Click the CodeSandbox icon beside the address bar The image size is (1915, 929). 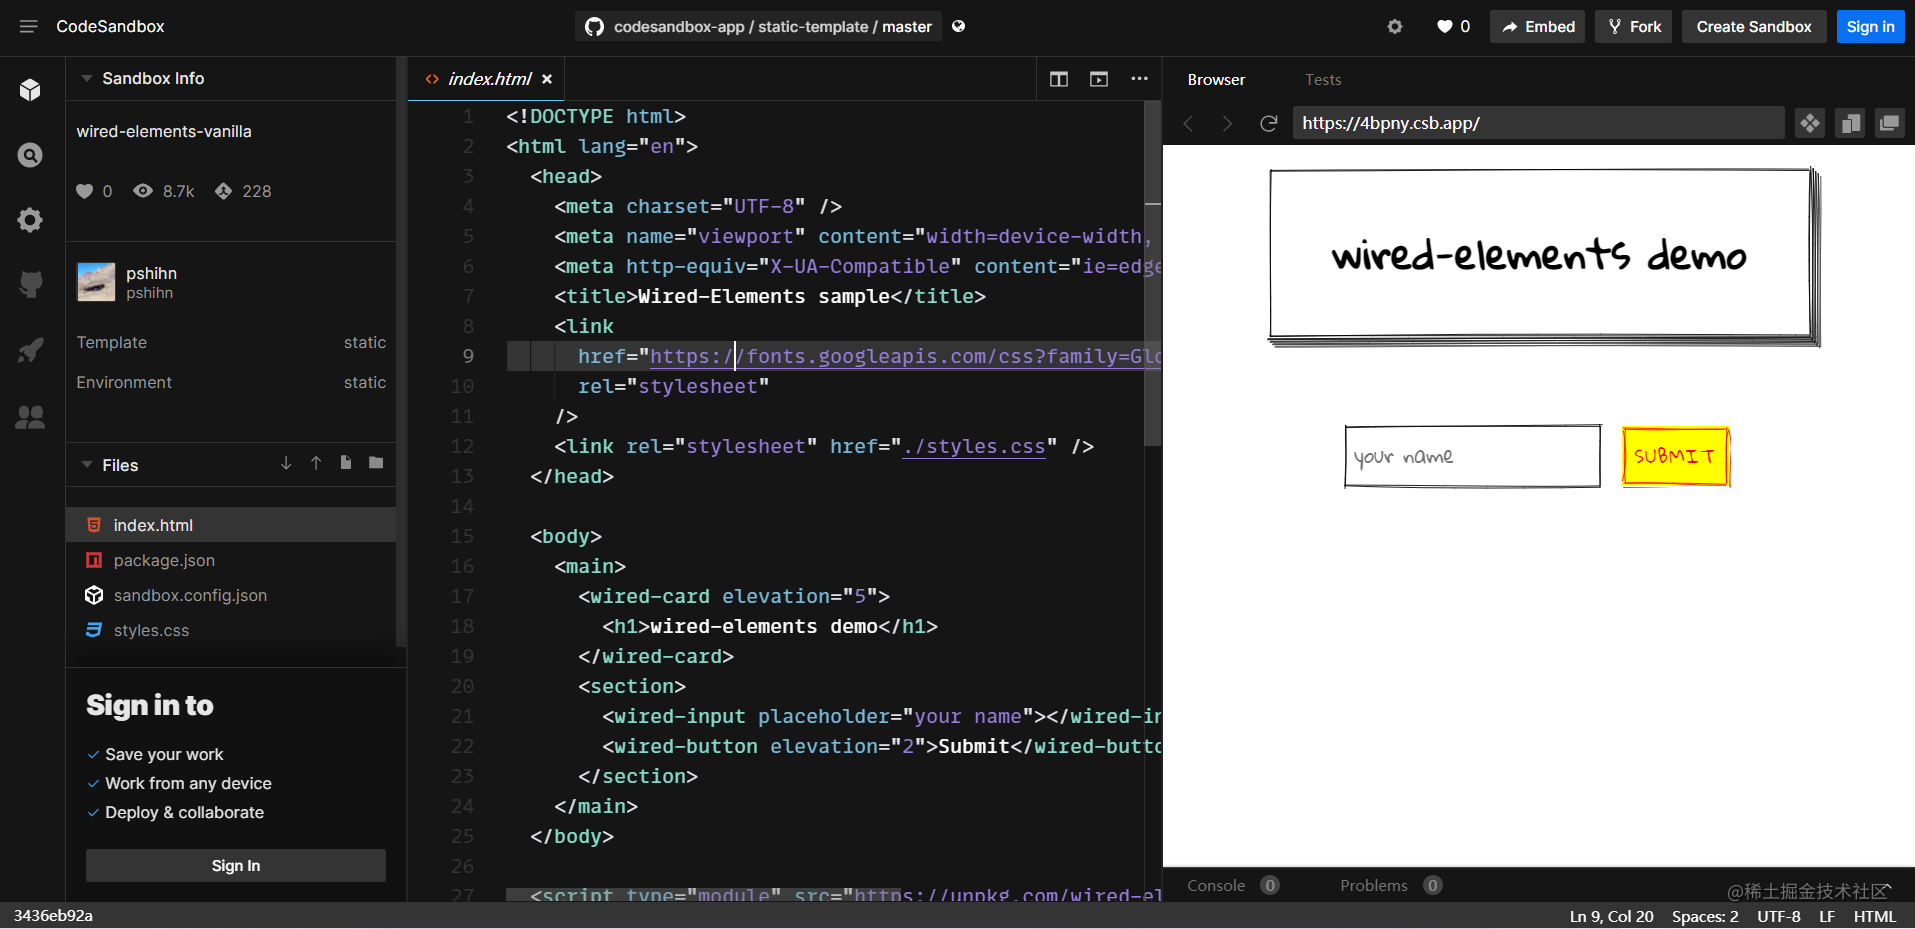(1810, 123)
